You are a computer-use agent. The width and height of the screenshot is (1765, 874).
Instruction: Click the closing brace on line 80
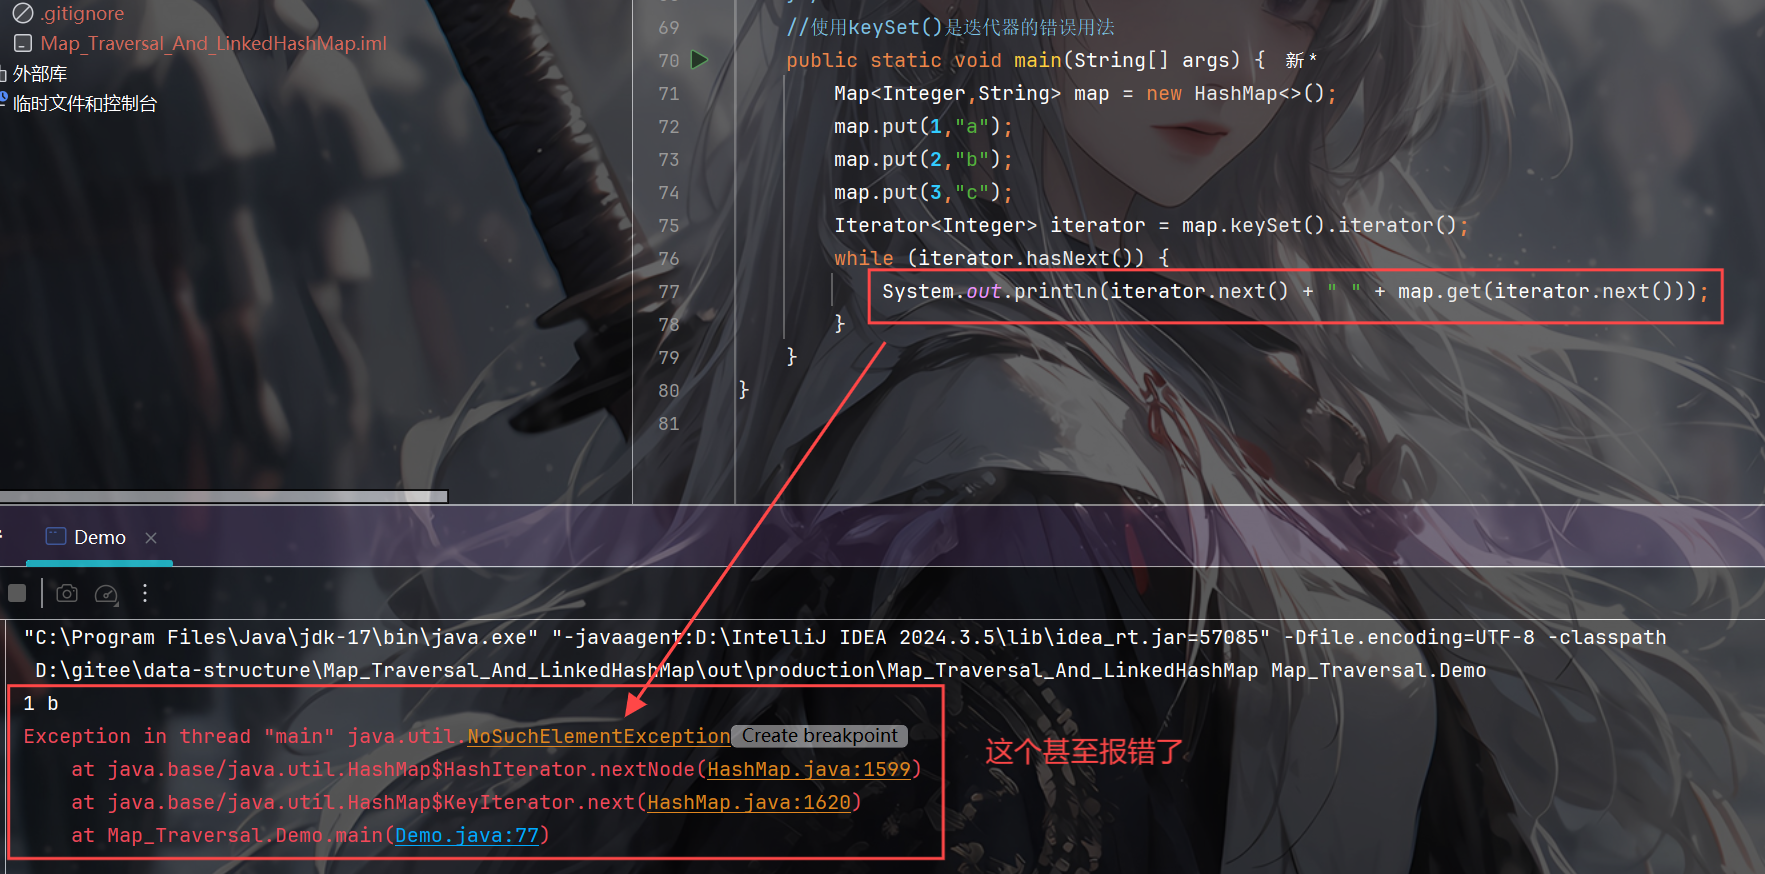(x=743, y=390)
